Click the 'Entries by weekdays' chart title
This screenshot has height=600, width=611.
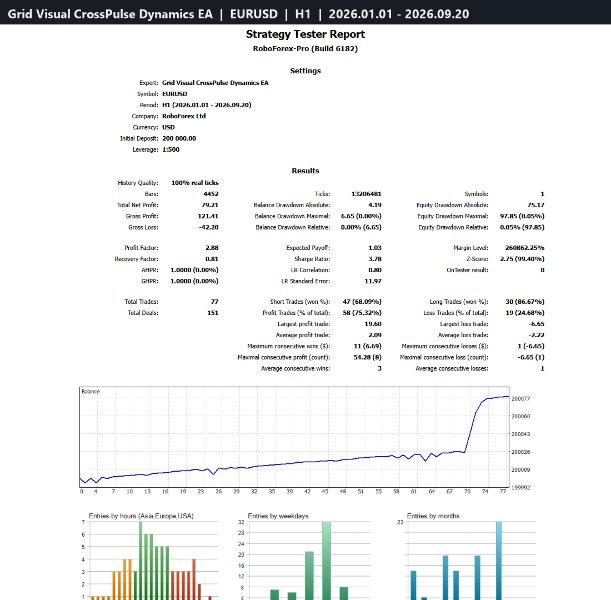pos(278,516)
